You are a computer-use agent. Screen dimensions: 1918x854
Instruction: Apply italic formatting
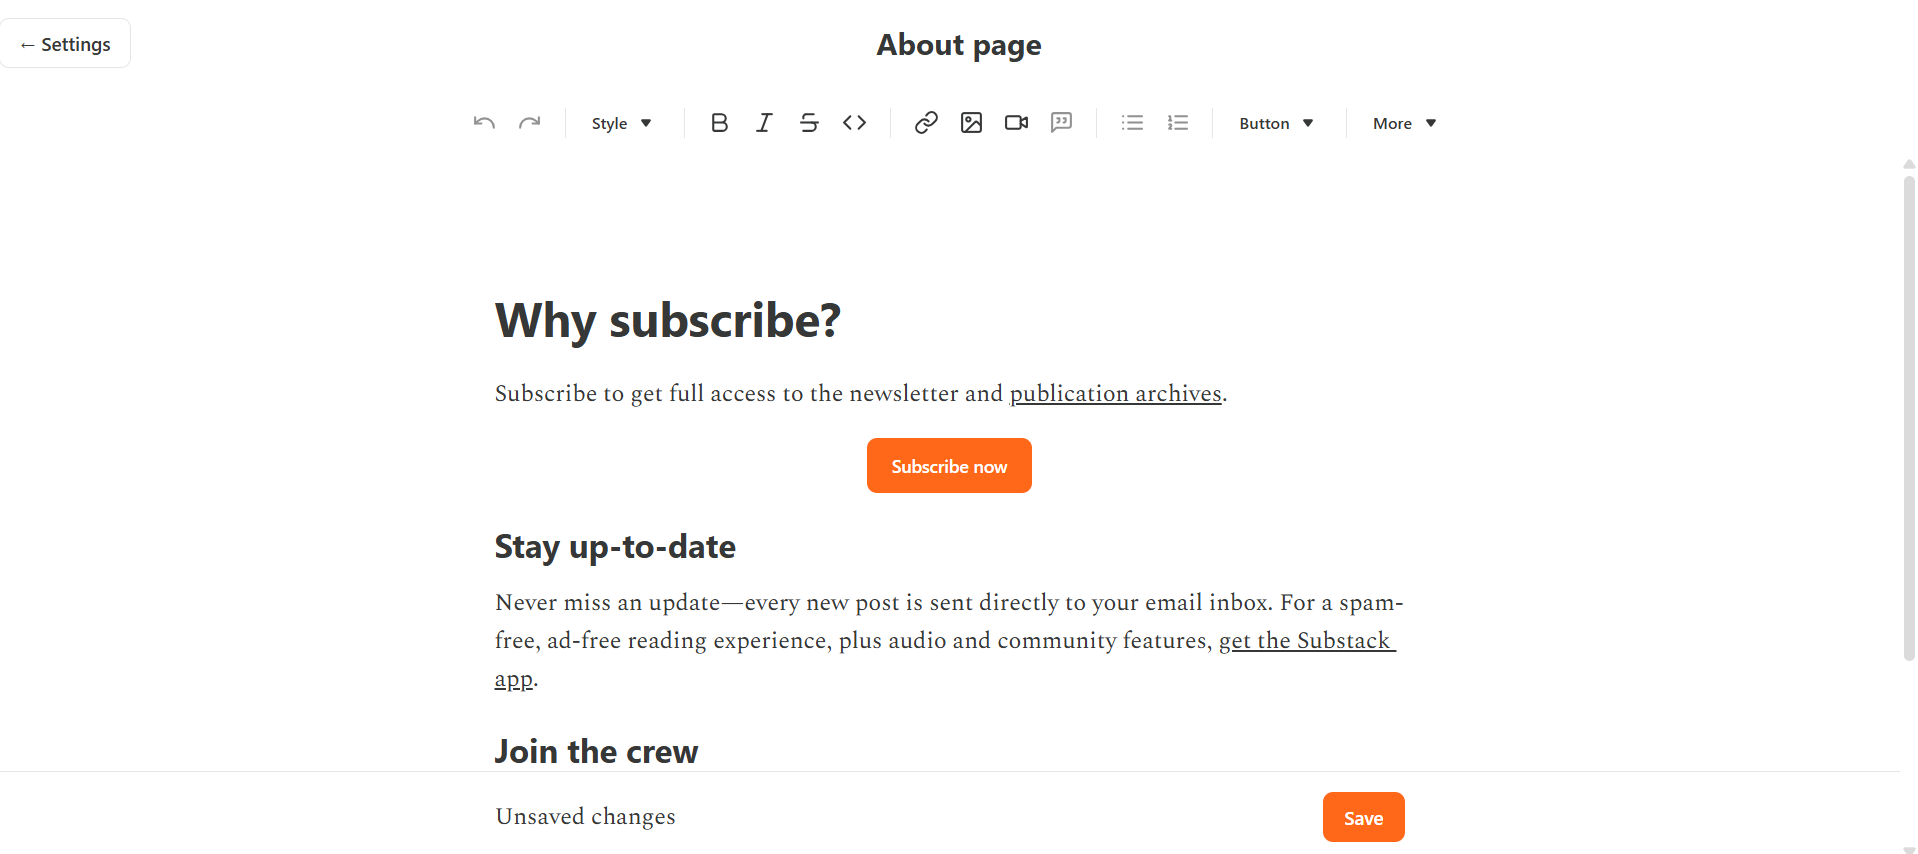764,122
